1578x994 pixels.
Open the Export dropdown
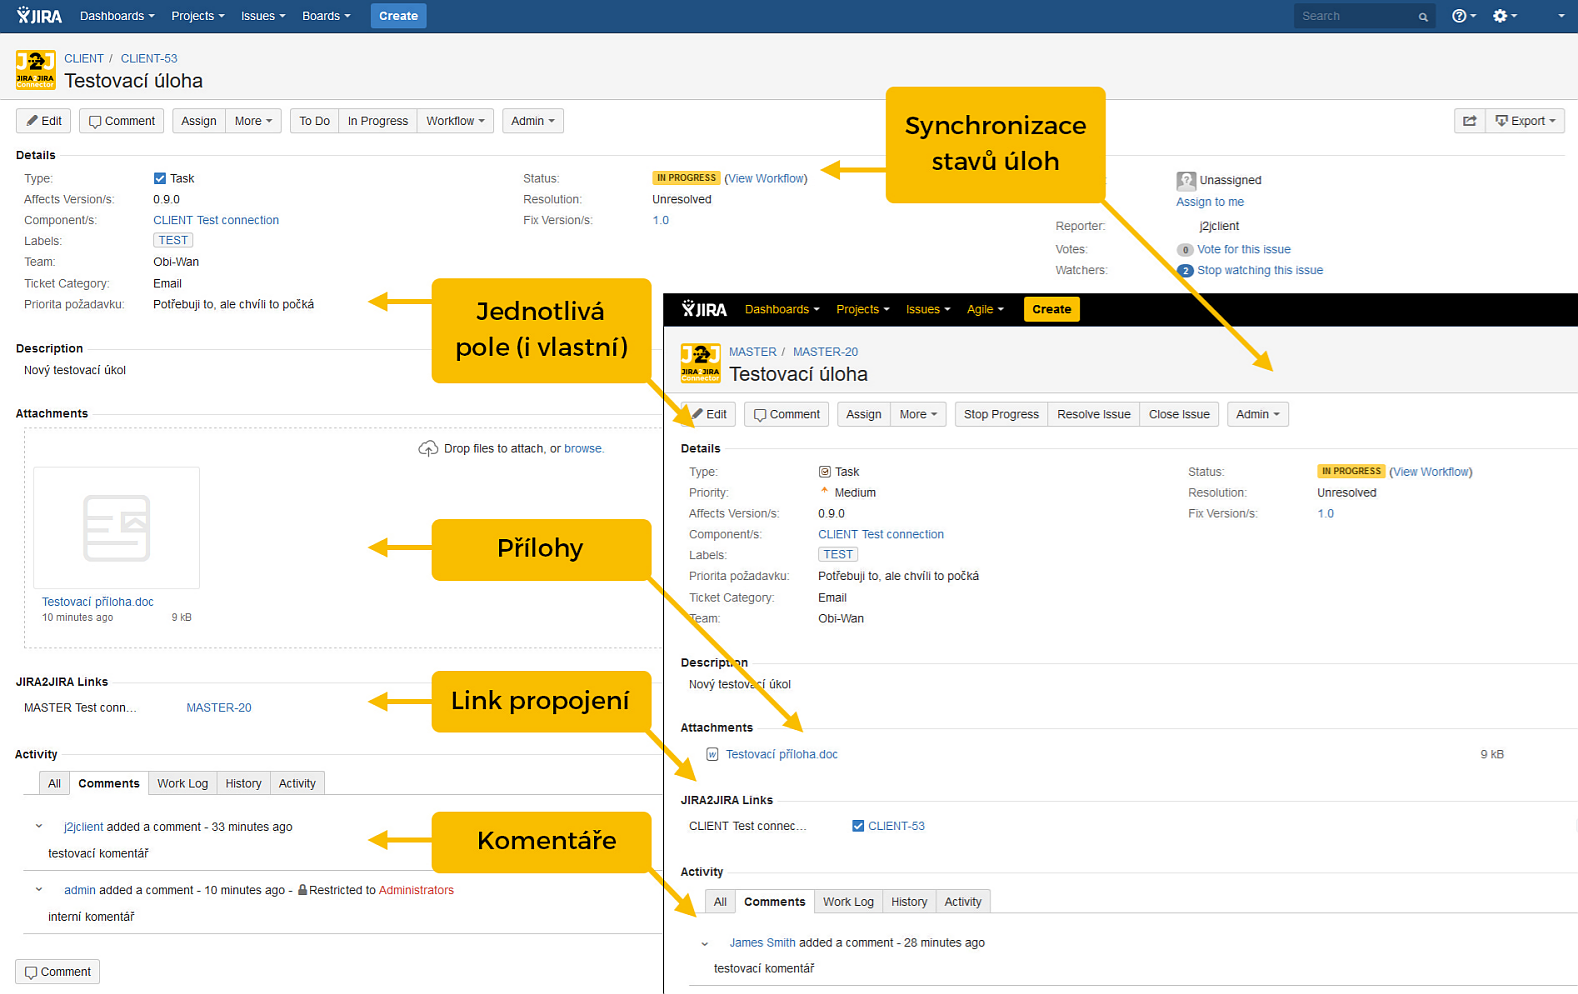(1525, 121)
